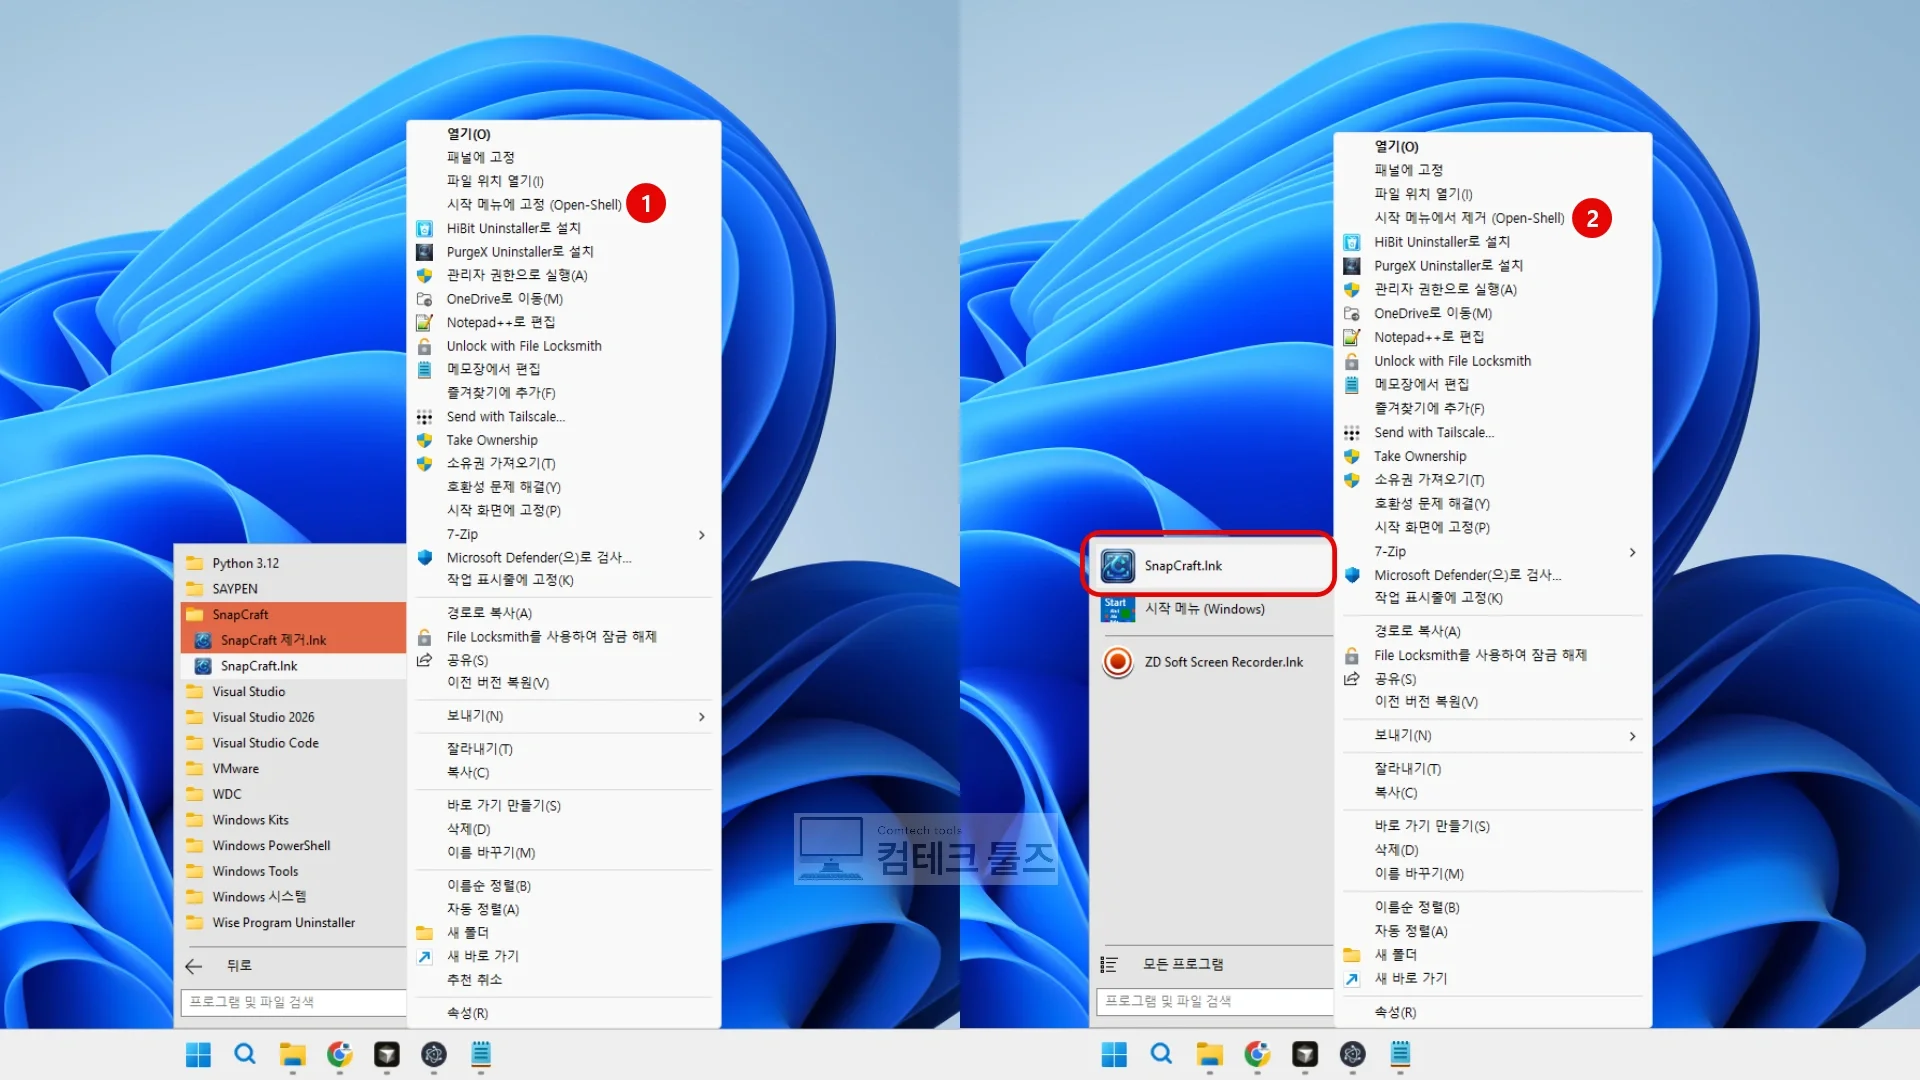This screenshot has height=1080, width=1920.
Task: Click the Windows Start button on left taskbar
Action: (198, 1054)
